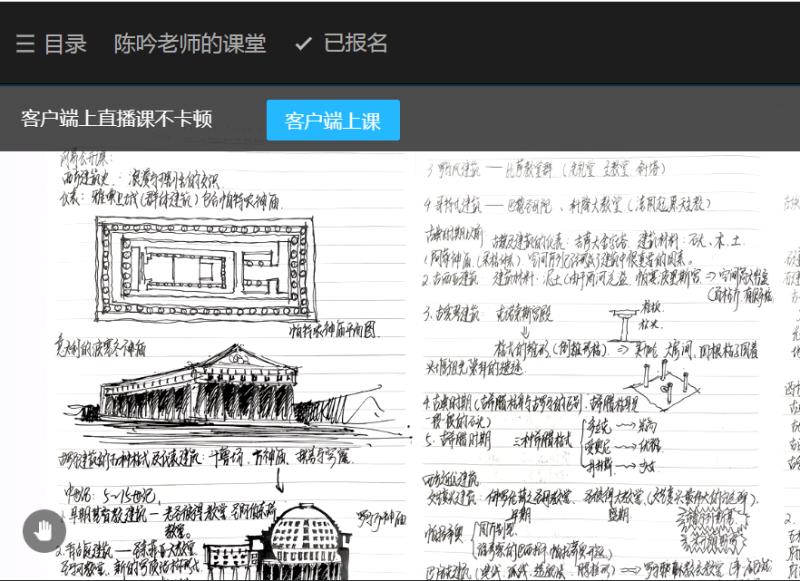Click the downward arrow above the dome
Screen dimensions: 800x581
point(281,483)
